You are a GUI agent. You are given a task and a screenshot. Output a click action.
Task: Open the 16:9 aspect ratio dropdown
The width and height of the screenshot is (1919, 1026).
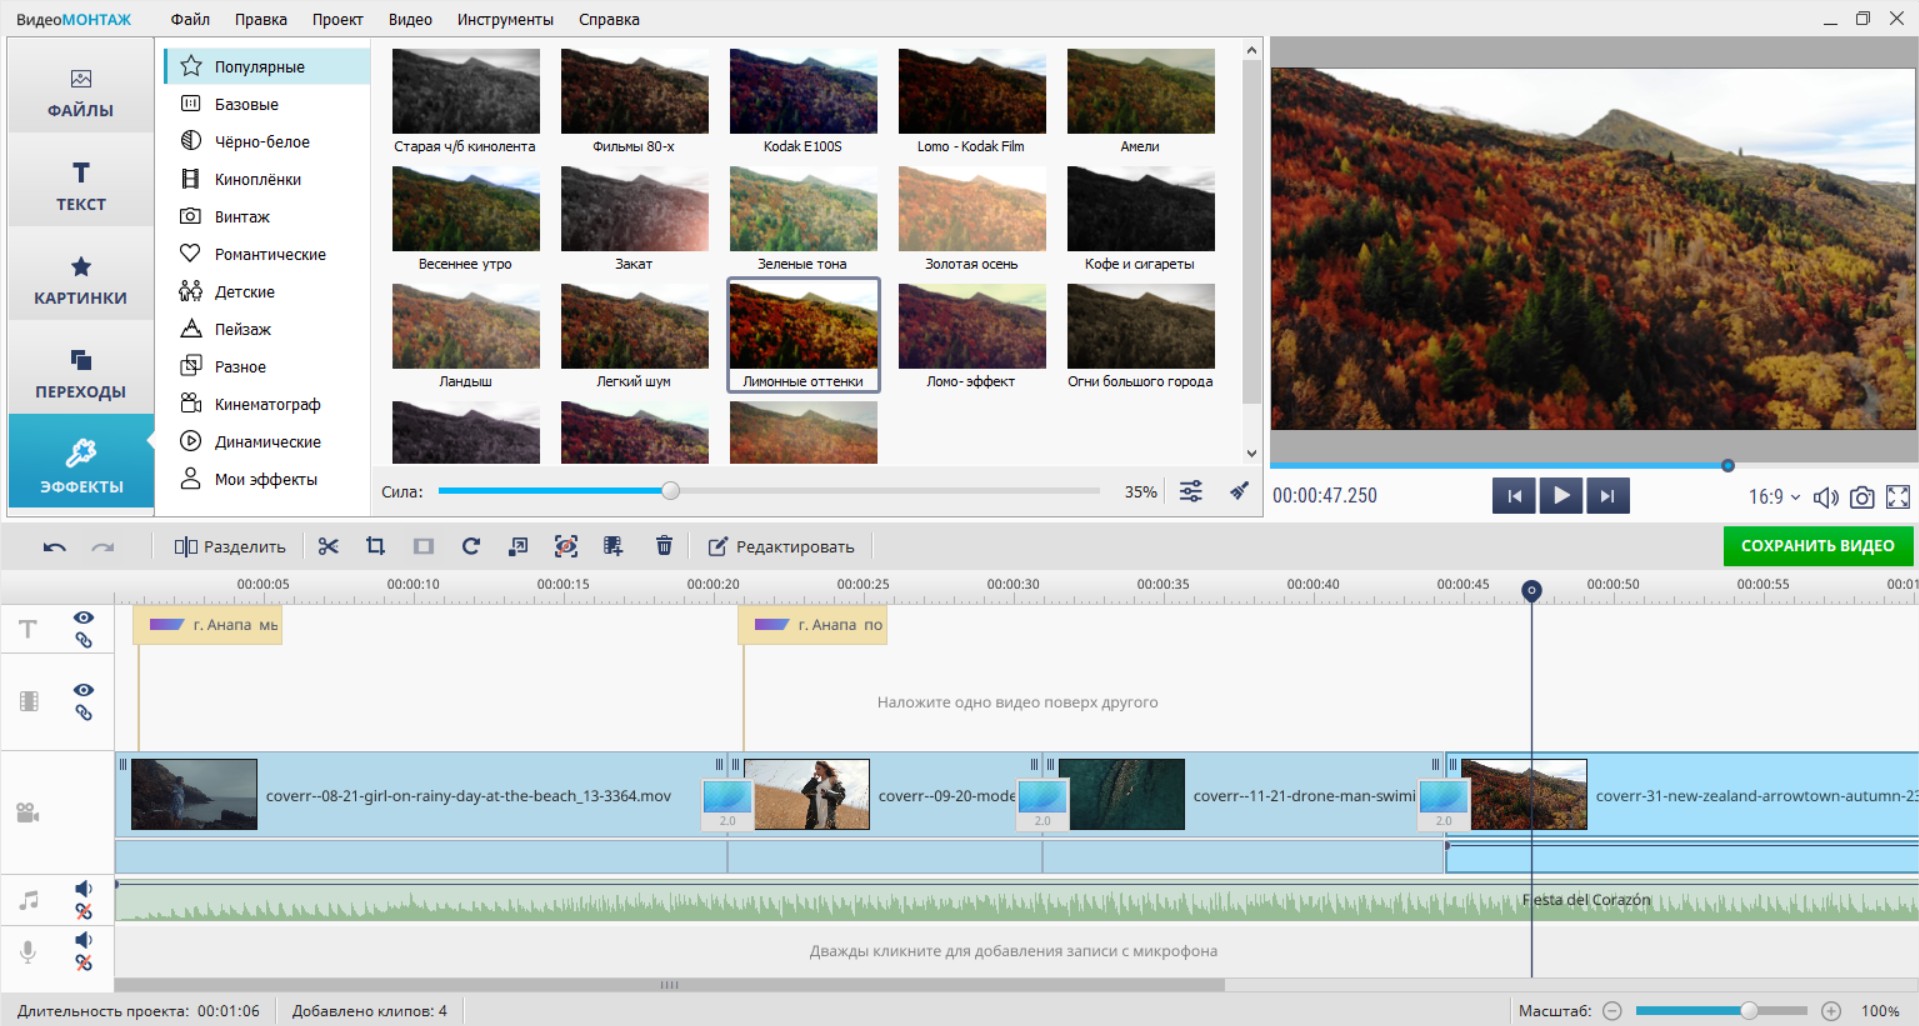[1774, 497]
